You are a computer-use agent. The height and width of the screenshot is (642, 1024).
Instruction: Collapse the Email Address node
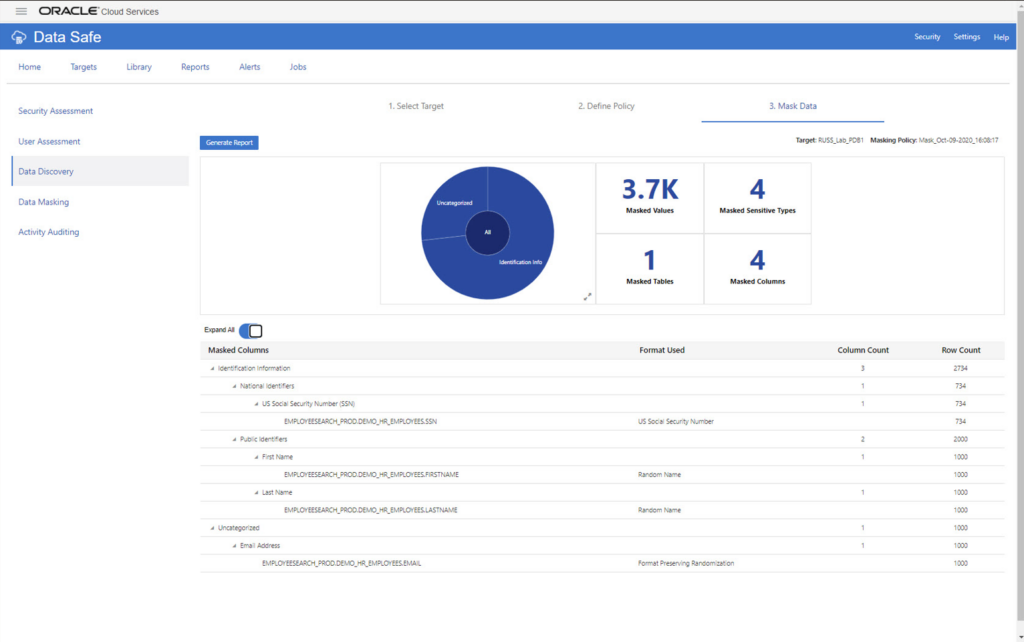[x=233, y=545]
